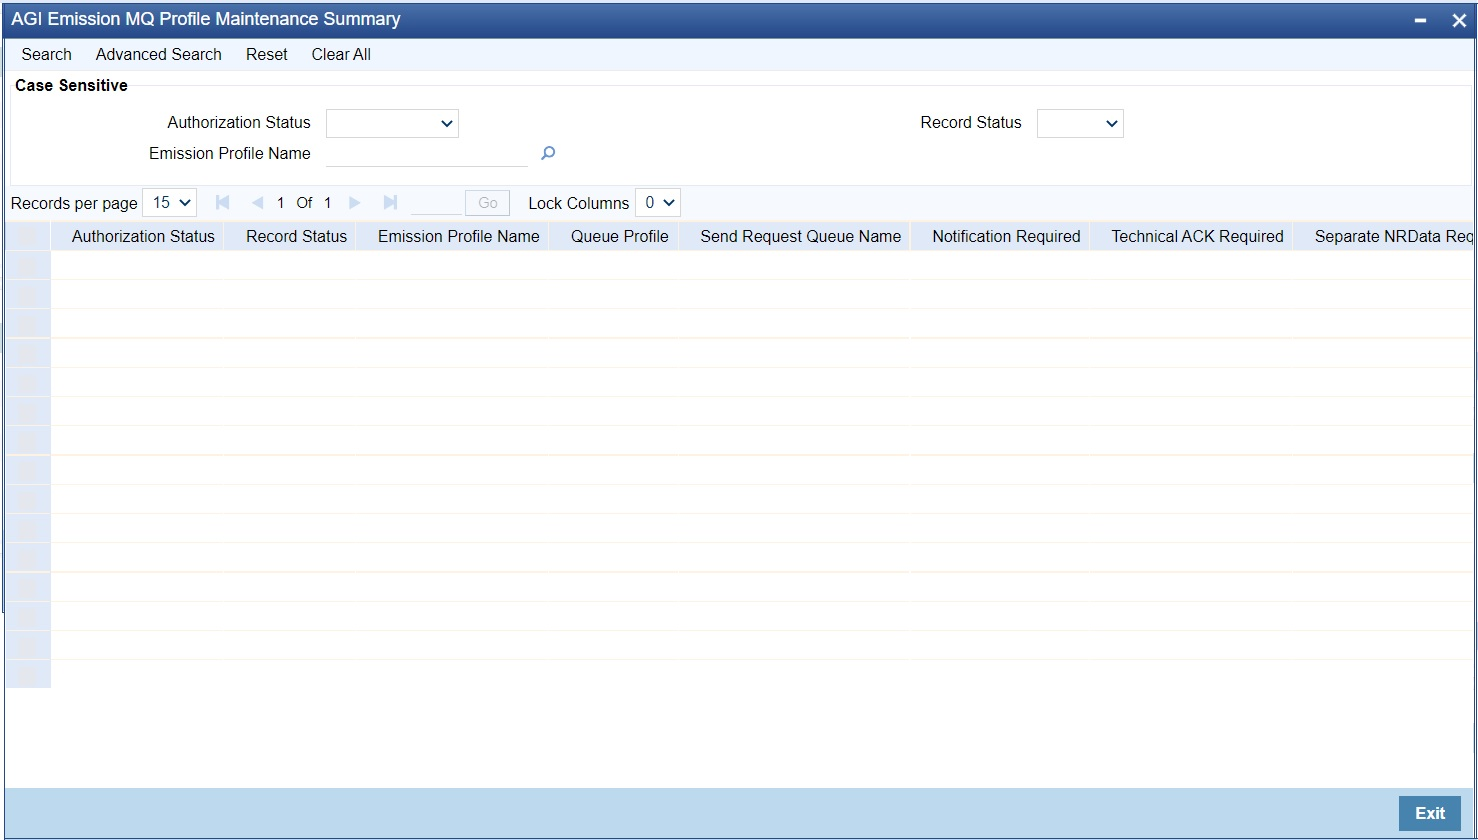Go to last page of records
The image size is (1478, 840).
point(390,202)
